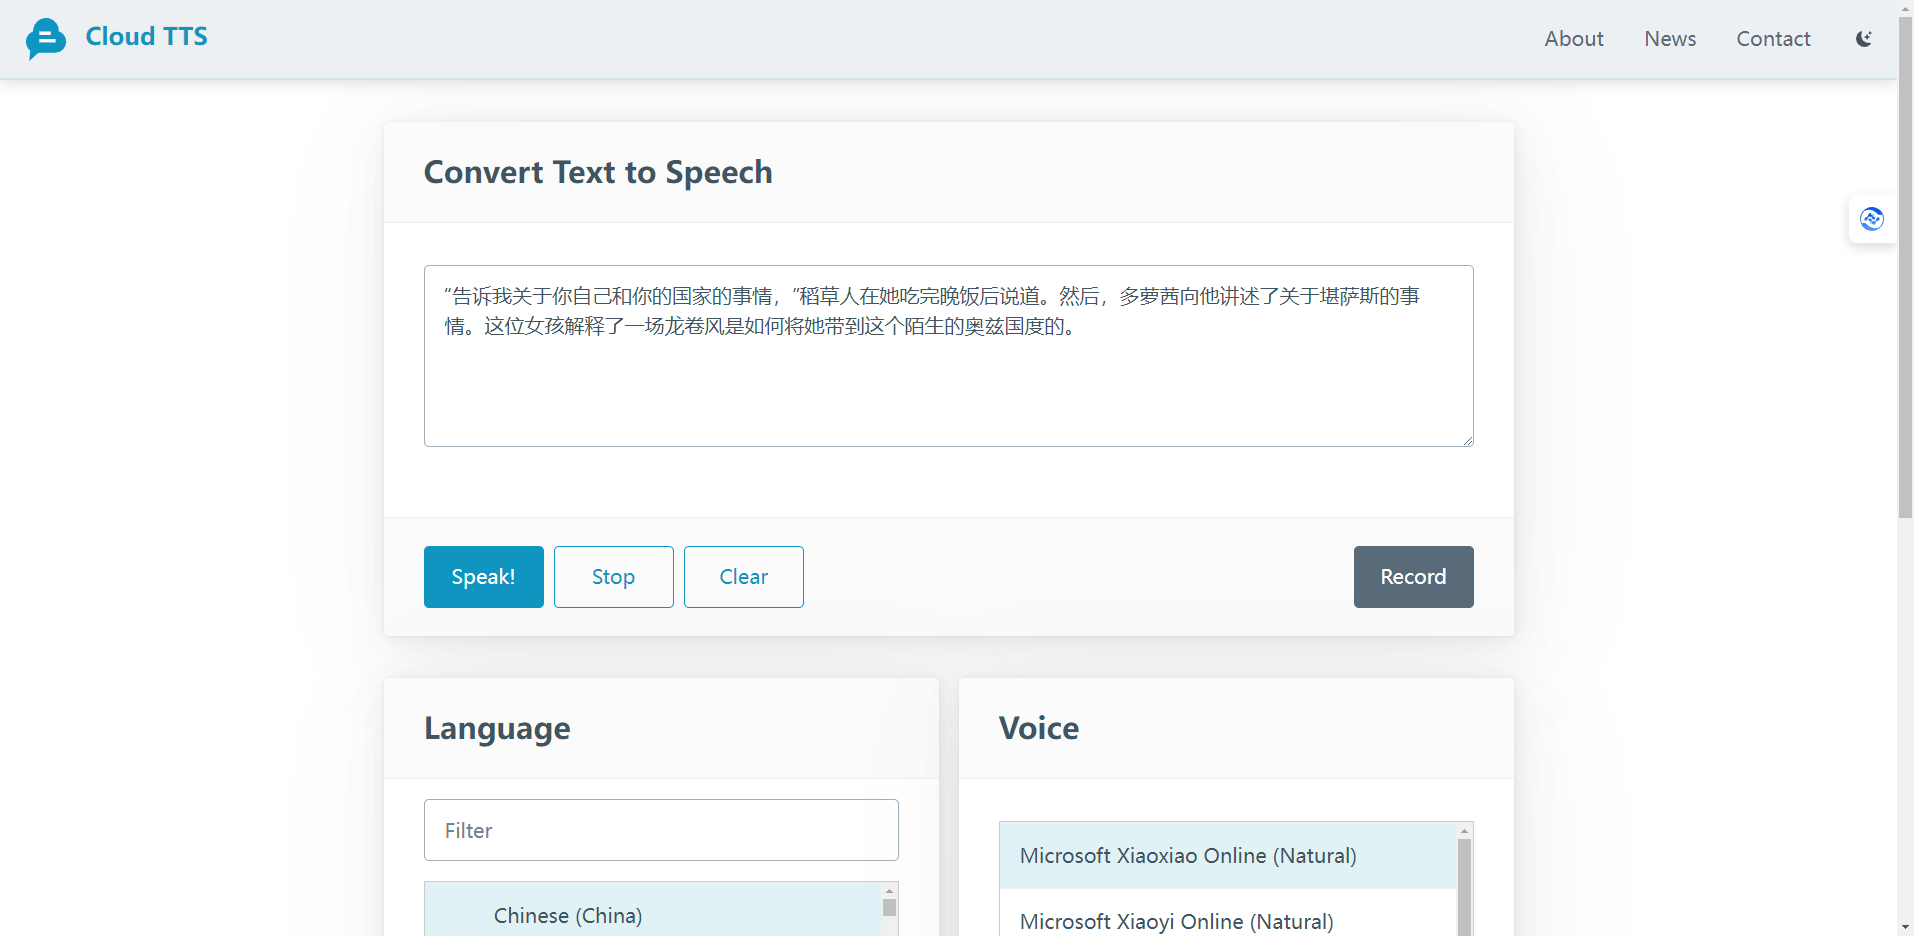Click the Filter input field
Viewport: 1914px width, 936px height.
click(x=661, y=830)
